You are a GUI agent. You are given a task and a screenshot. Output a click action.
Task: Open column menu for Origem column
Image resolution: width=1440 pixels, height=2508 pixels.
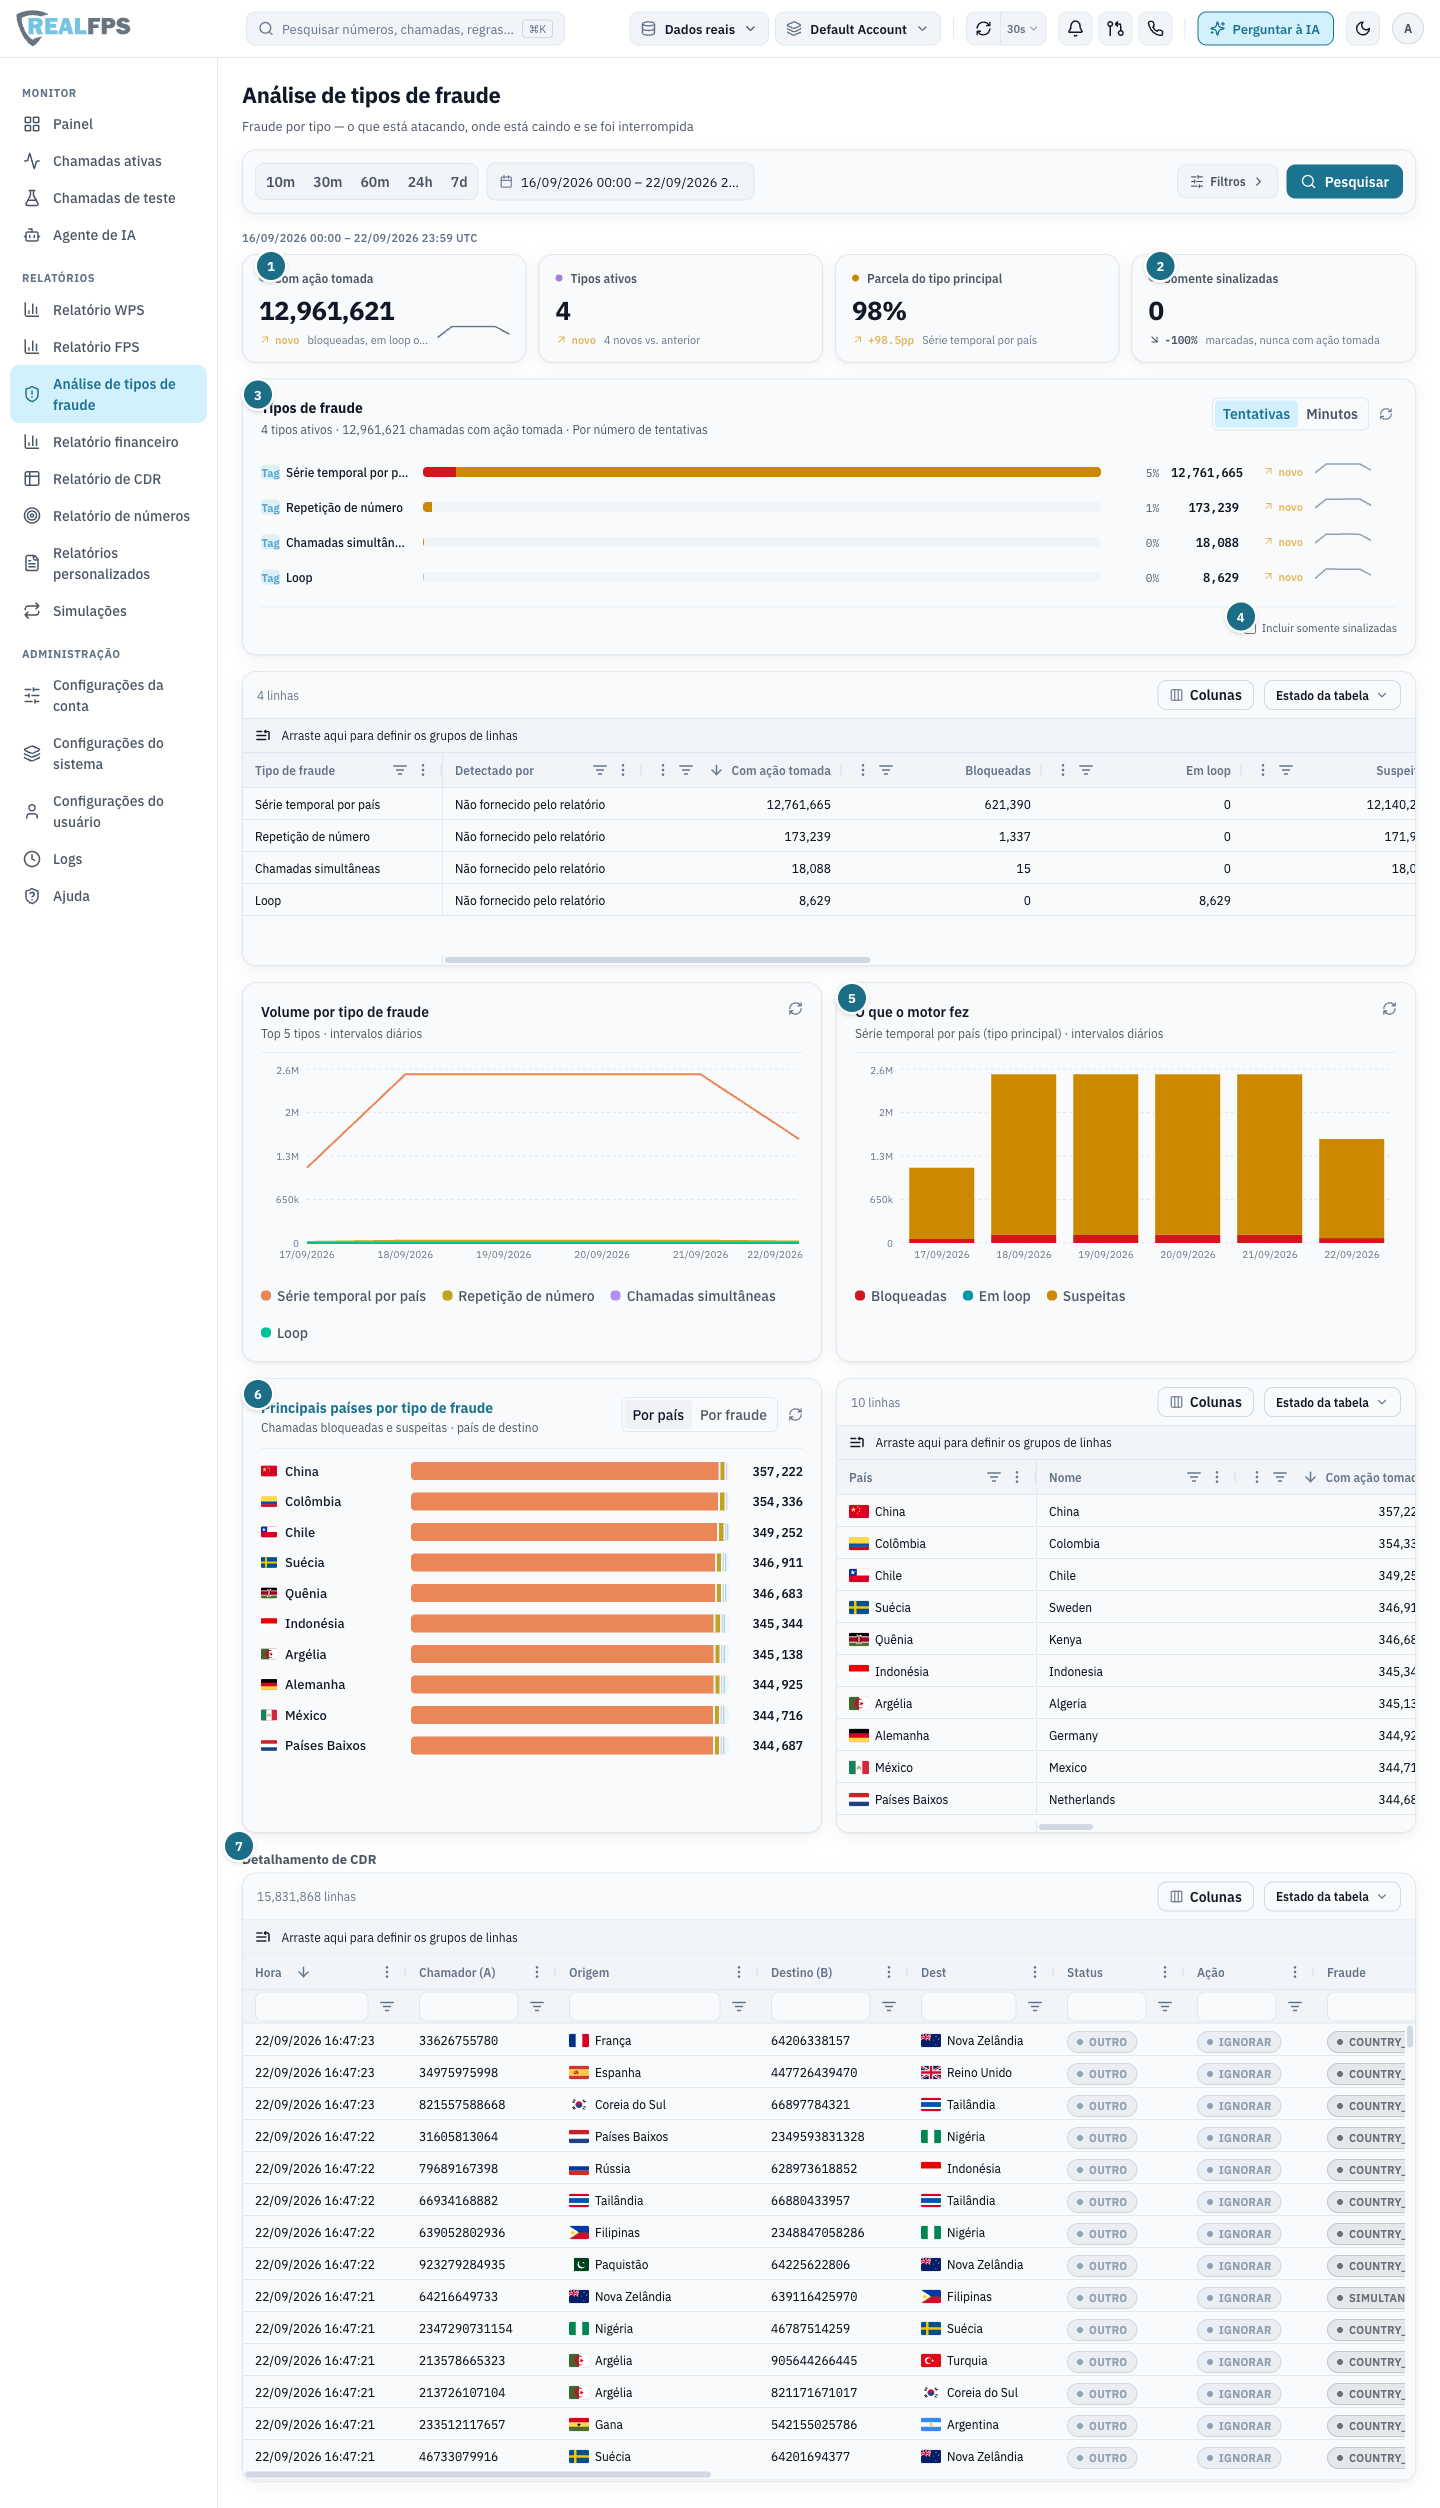(x=739, y=1973)
